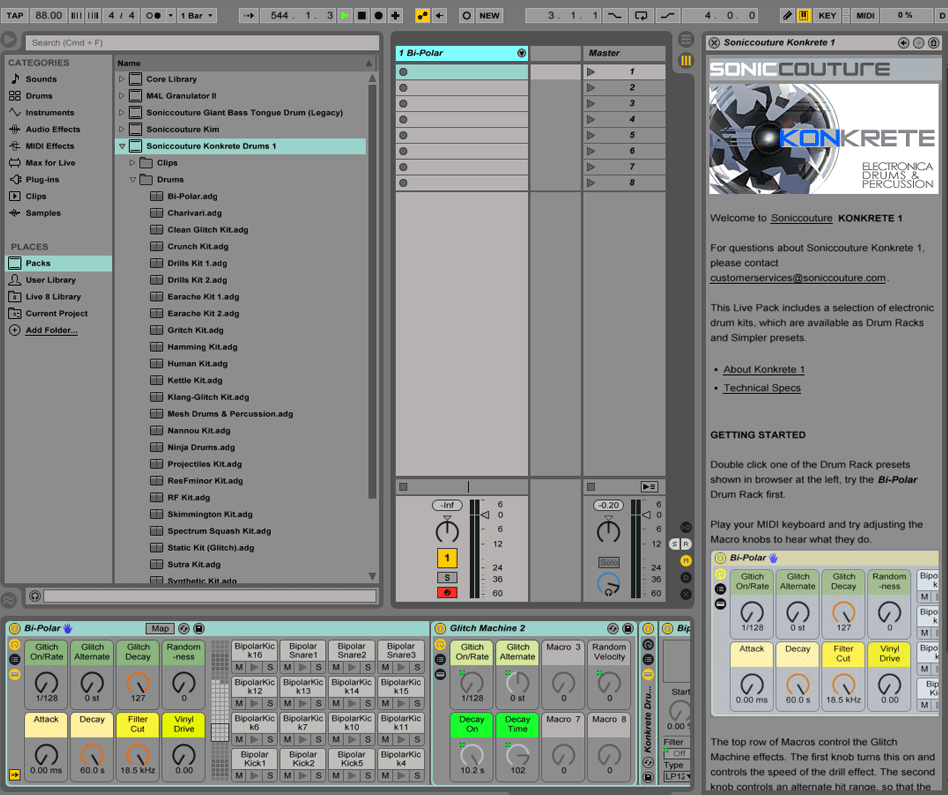Click the Random Velocity knob in Glitch Machine 2
The image size is (948, 795).
tap(609, 683)
